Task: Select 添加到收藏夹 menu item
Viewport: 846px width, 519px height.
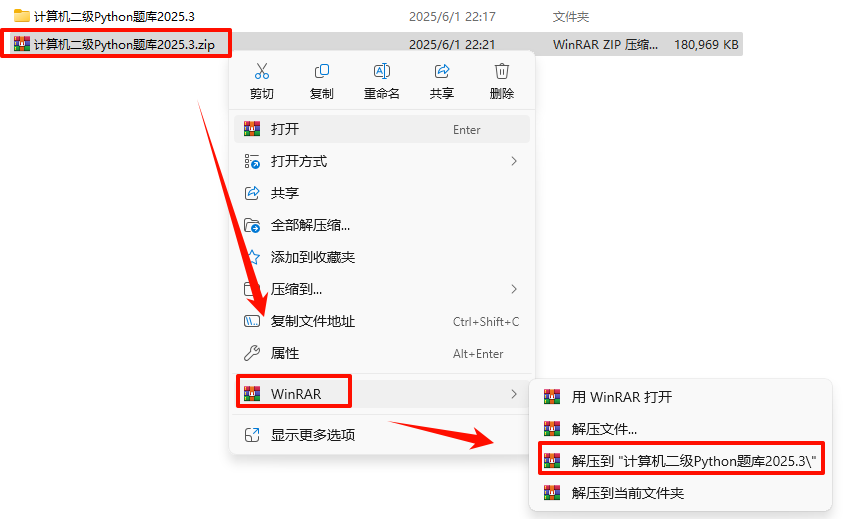Action: [382, 257]
